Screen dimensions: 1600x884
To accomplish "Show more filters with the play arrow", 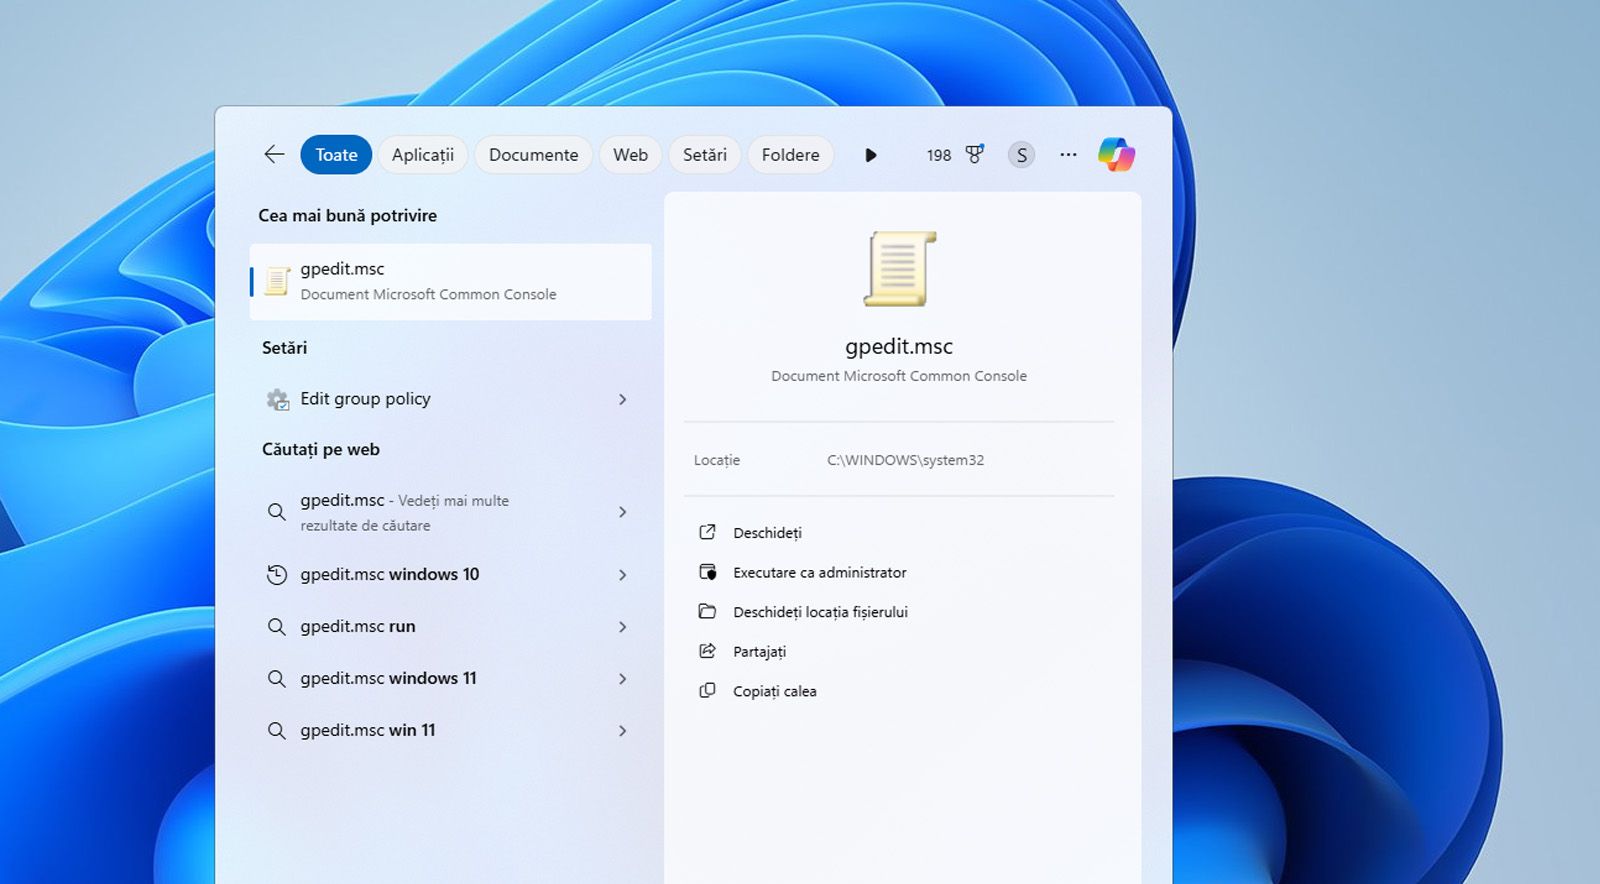I will [871, 155].
